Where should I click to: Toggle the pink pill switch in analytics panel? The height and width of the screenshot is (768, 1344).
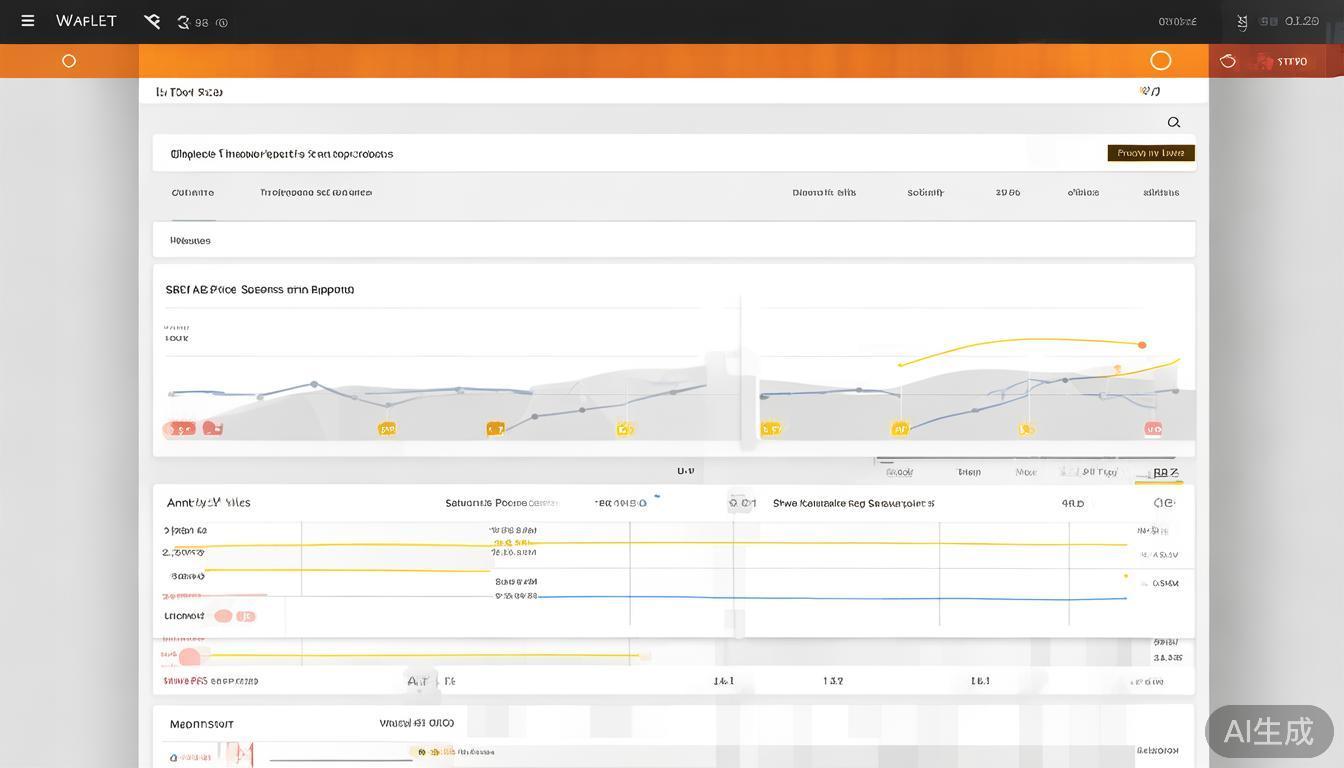(234, 616)
